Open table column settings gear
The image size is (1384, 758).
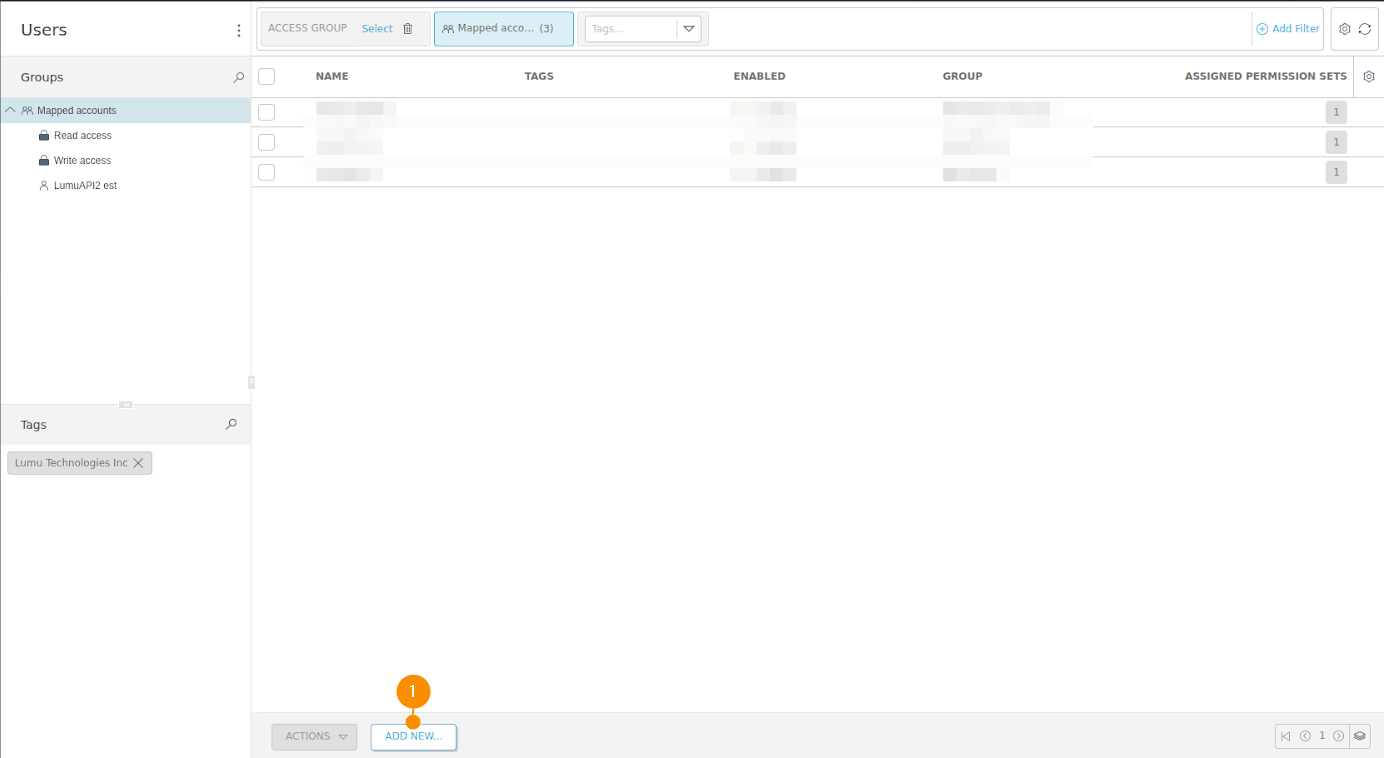click(x=1369, y=76)
